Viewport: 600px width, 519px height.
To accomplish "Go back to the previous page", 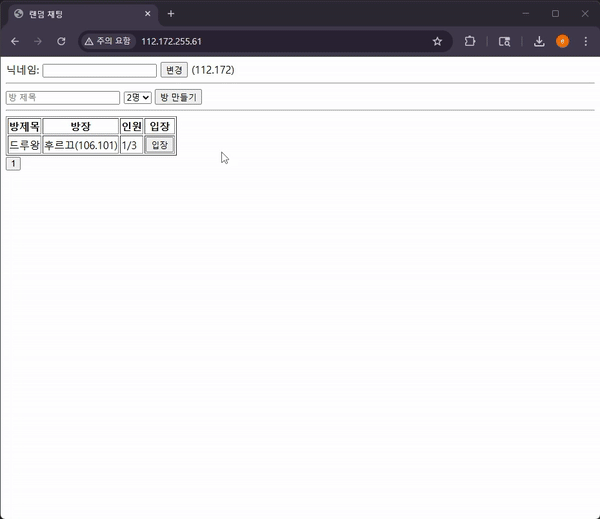I will coord(15,41).
